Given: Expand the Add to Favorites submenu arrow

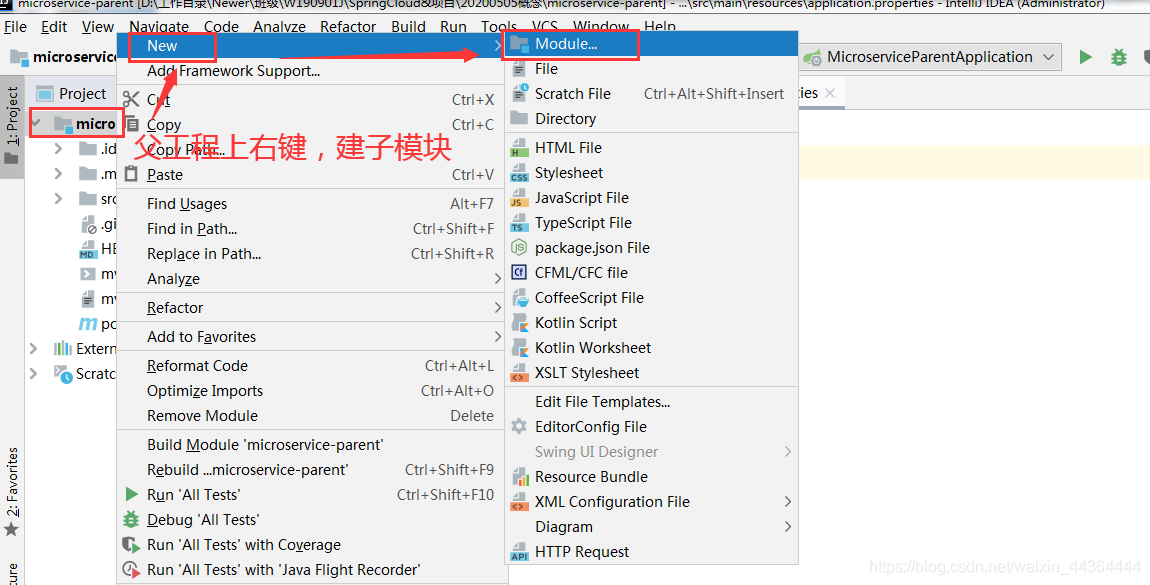Looking at the screenshot, I should click(497, 336).
